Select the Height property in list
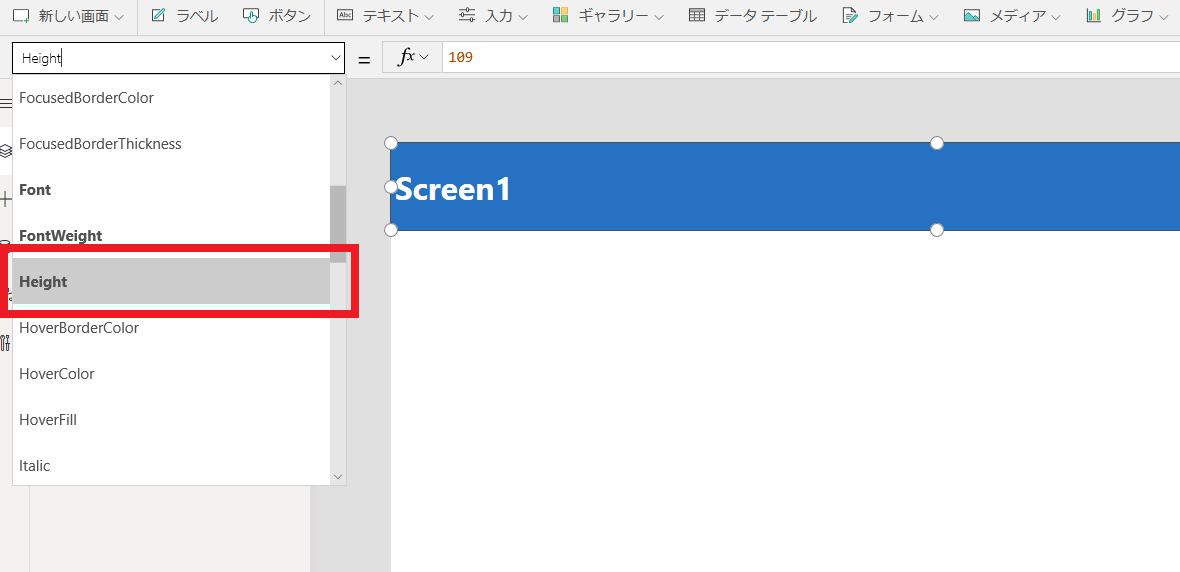This screenshot has height=572, width=1180. click(171, 281)
